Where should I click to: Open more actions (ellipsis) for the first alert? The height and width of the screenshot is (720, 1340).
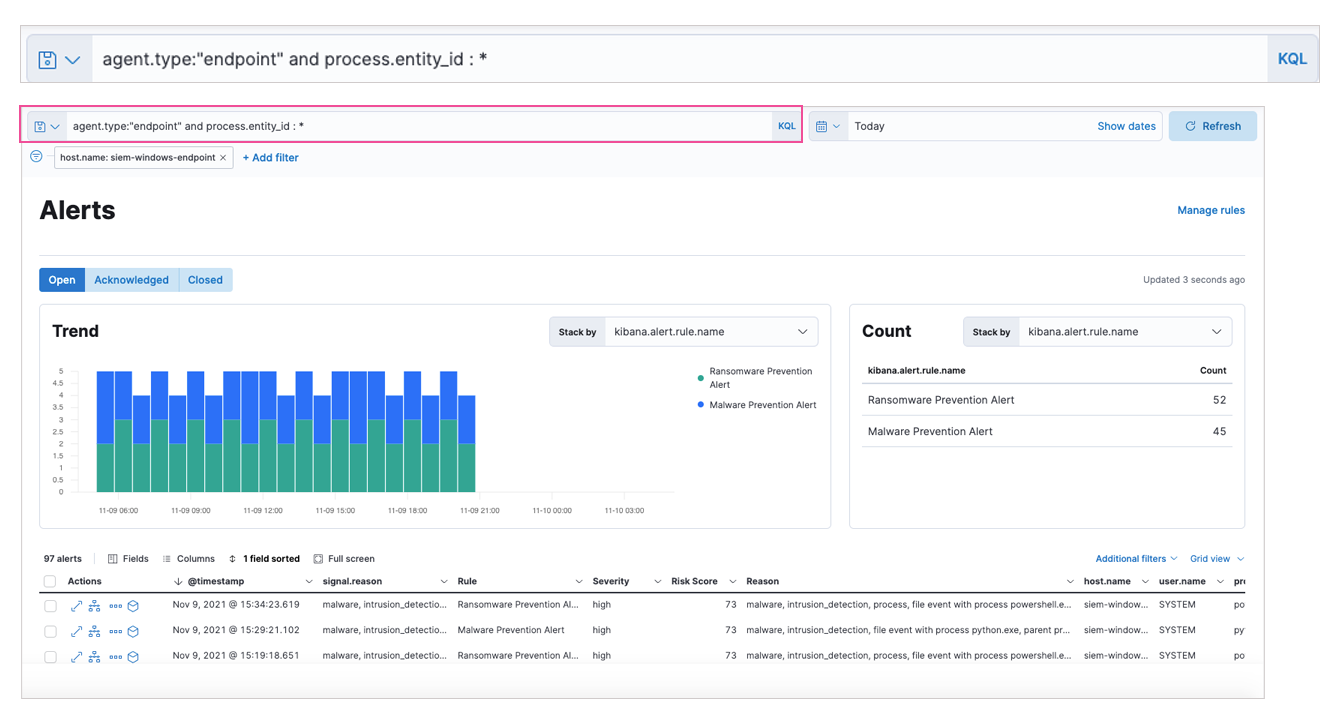click(x=116, y=605)
